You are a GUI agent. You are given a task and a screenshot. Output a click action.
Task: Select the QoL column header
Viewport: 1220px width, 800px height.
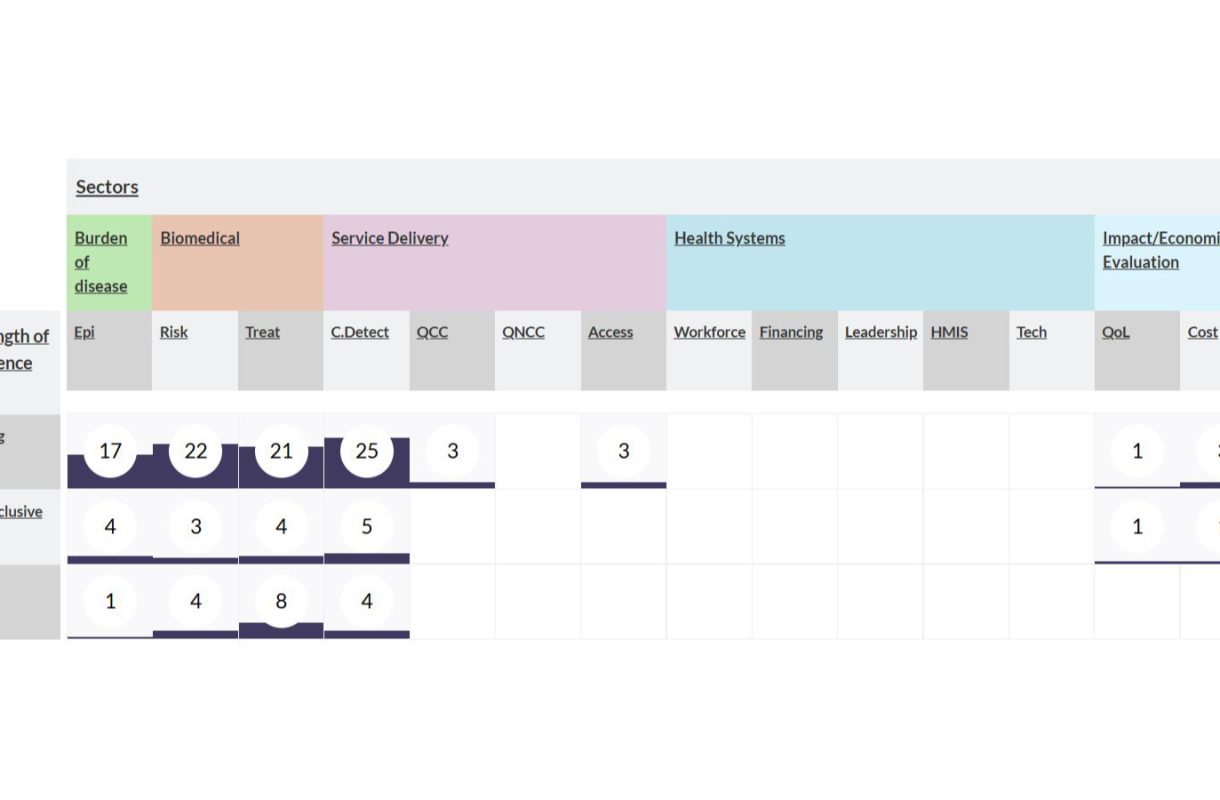pyautogui.click(x=1116, y=332)
